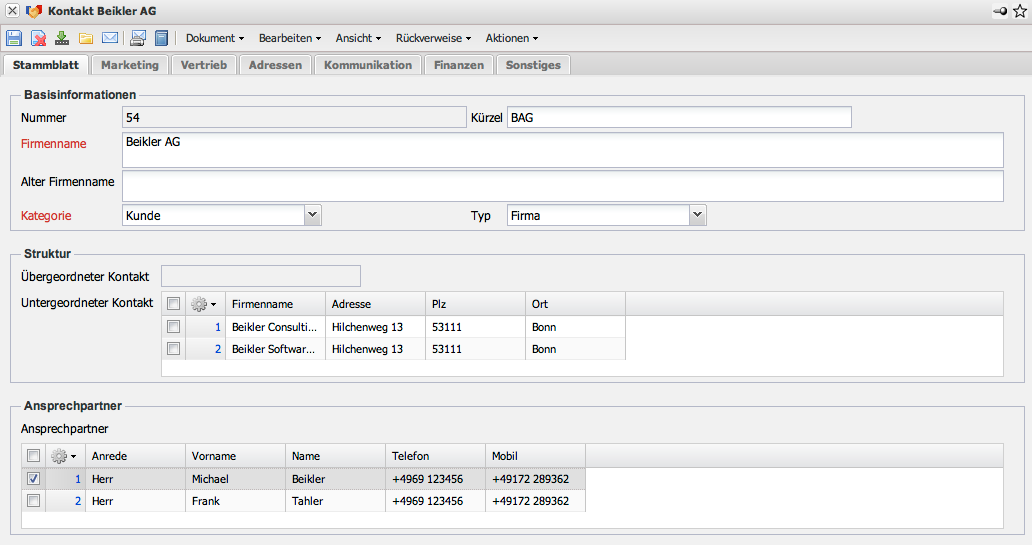
Task: Click the blue floppy disk save icon
Action: click(x=14, y=38)
